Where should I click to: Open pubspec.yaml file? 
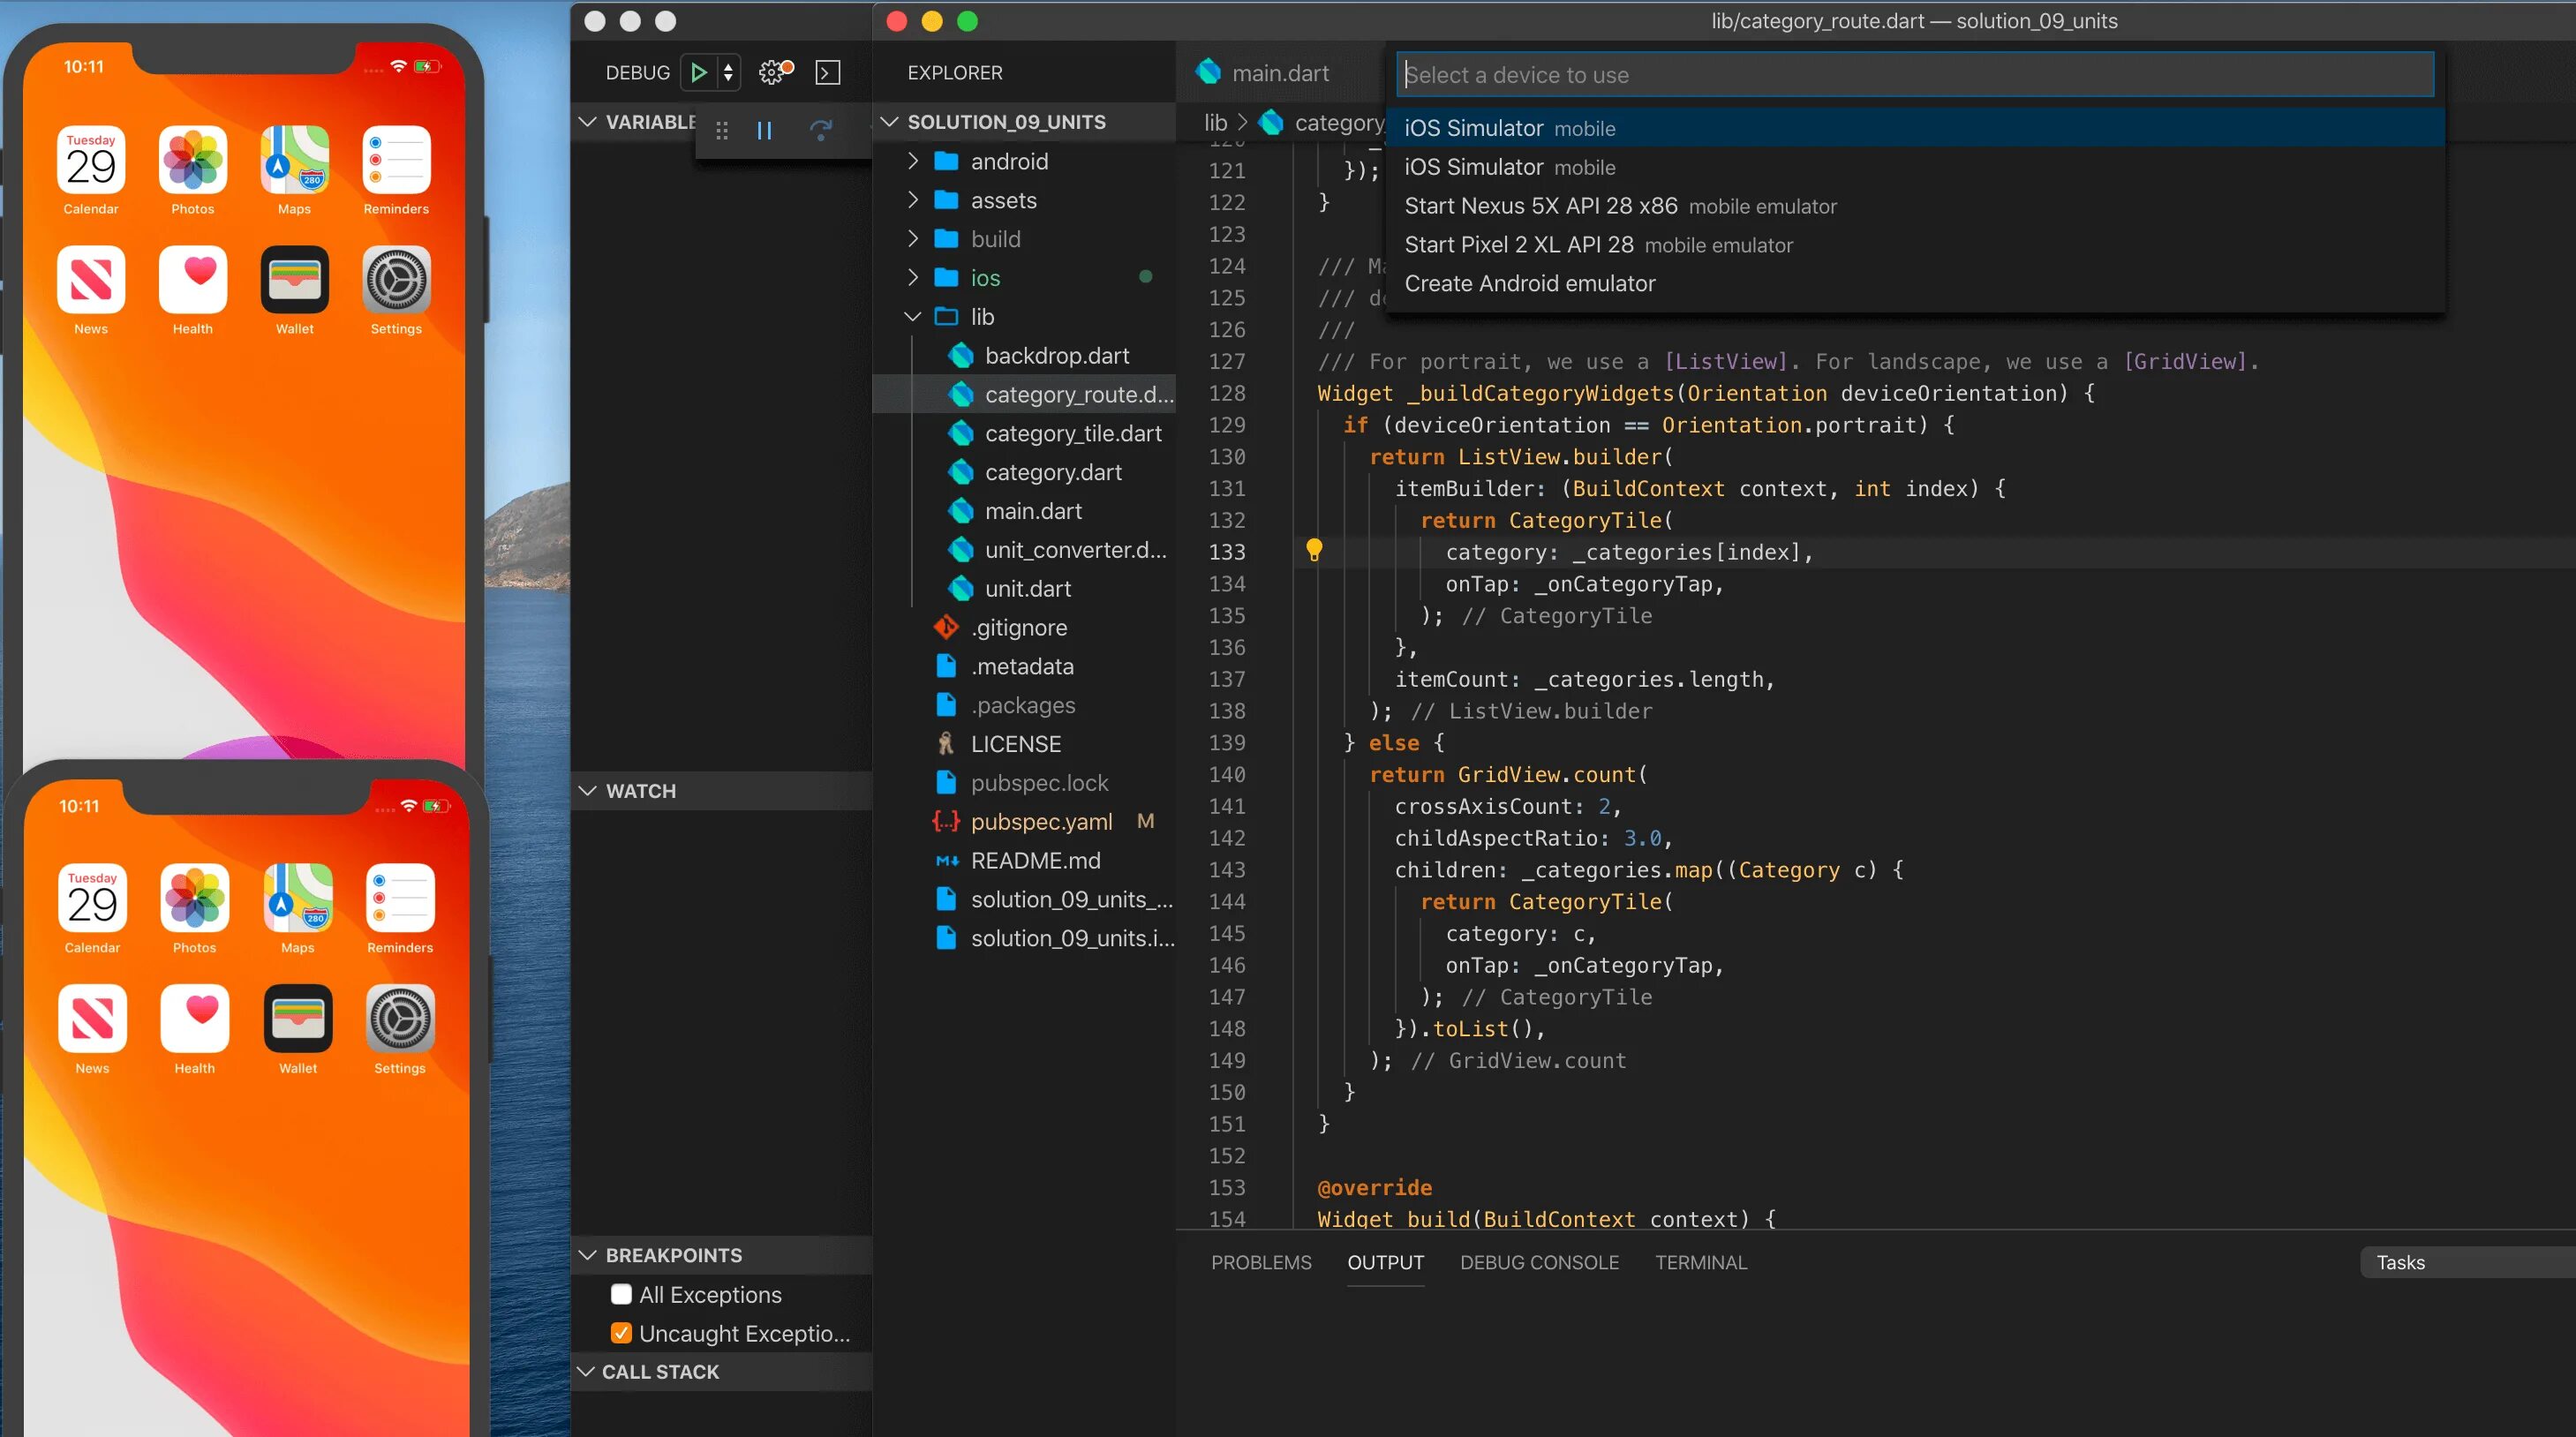[1024, 821]
